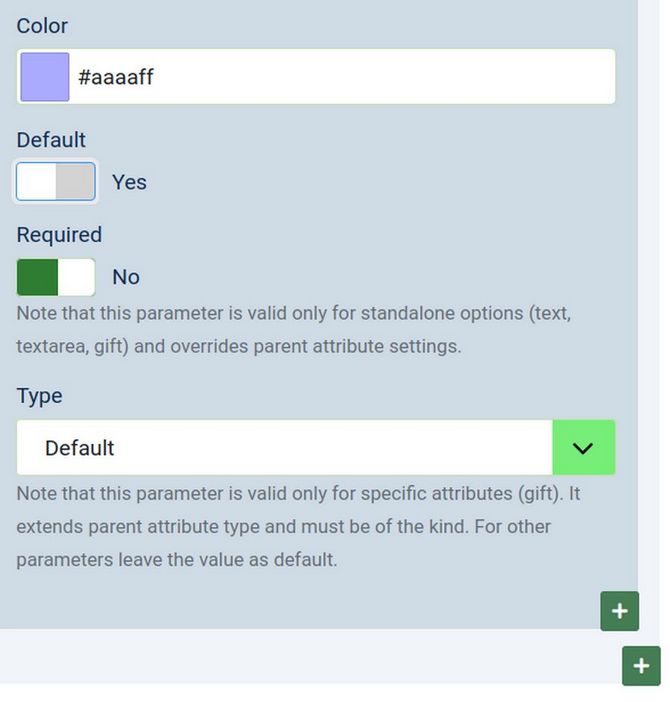
Task: Click the specific attributes note under Type
Action: pos(298,526)
